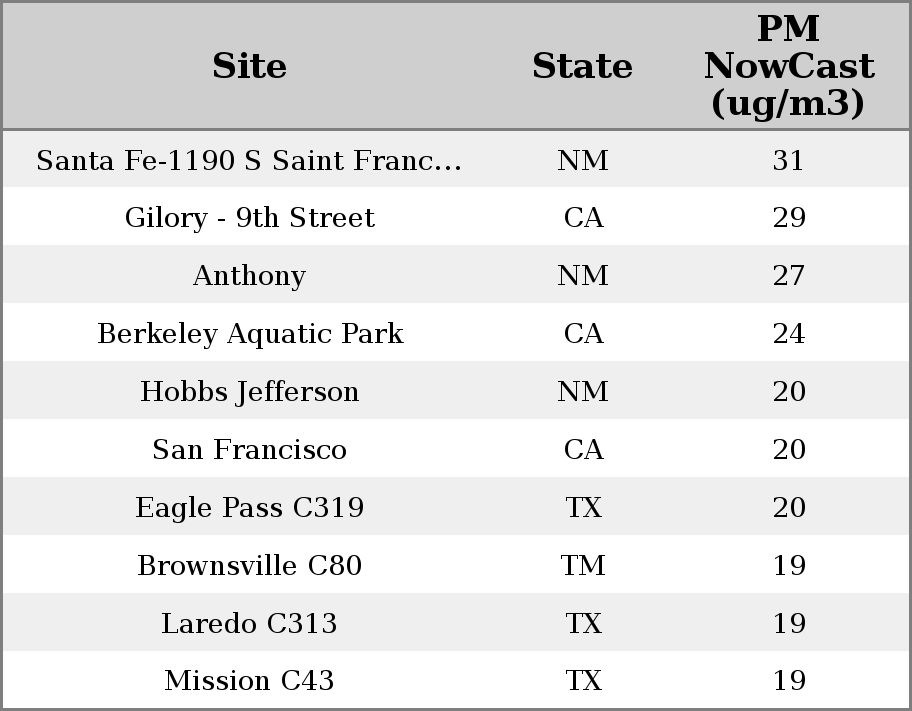The image size is (912, 711).
Task: Open the Berkeley Aquatic Park row
Action: pos(249,334)
